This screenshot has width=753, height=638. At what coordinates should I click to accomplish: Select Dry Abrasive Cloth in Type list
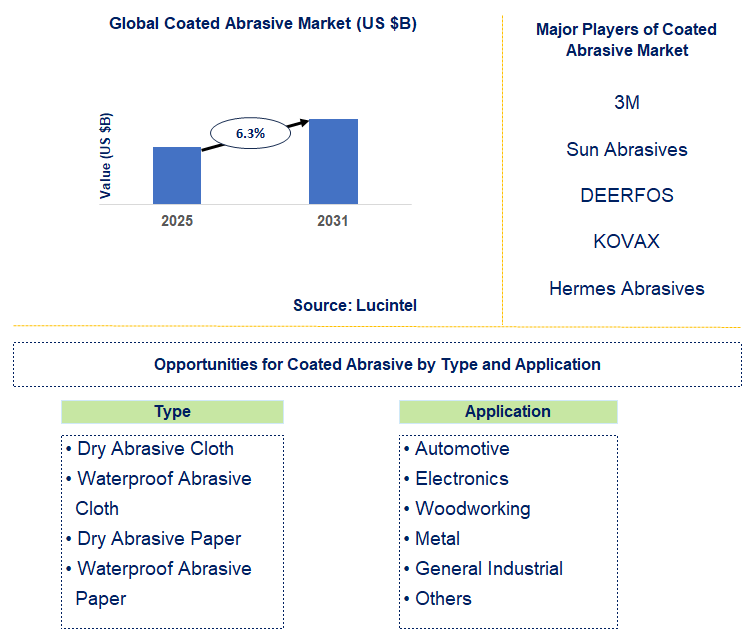pyautogui.click(x=155, y=449)
